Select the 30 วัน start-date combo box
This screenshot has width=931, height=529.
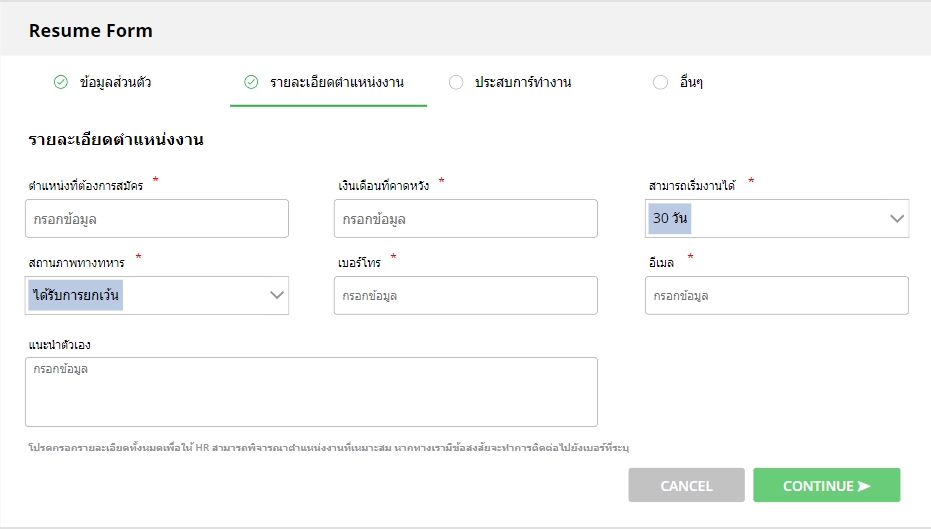760,219
